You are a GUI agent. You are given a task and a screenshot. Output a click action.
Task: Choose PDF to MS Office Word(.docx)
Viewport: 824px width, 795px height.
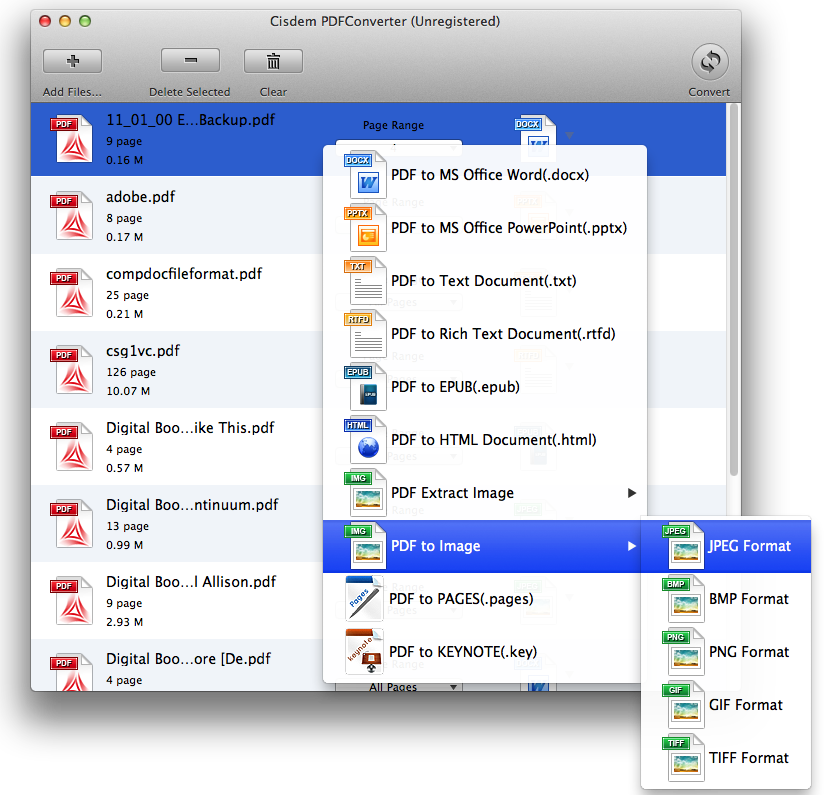coord(489,175)
